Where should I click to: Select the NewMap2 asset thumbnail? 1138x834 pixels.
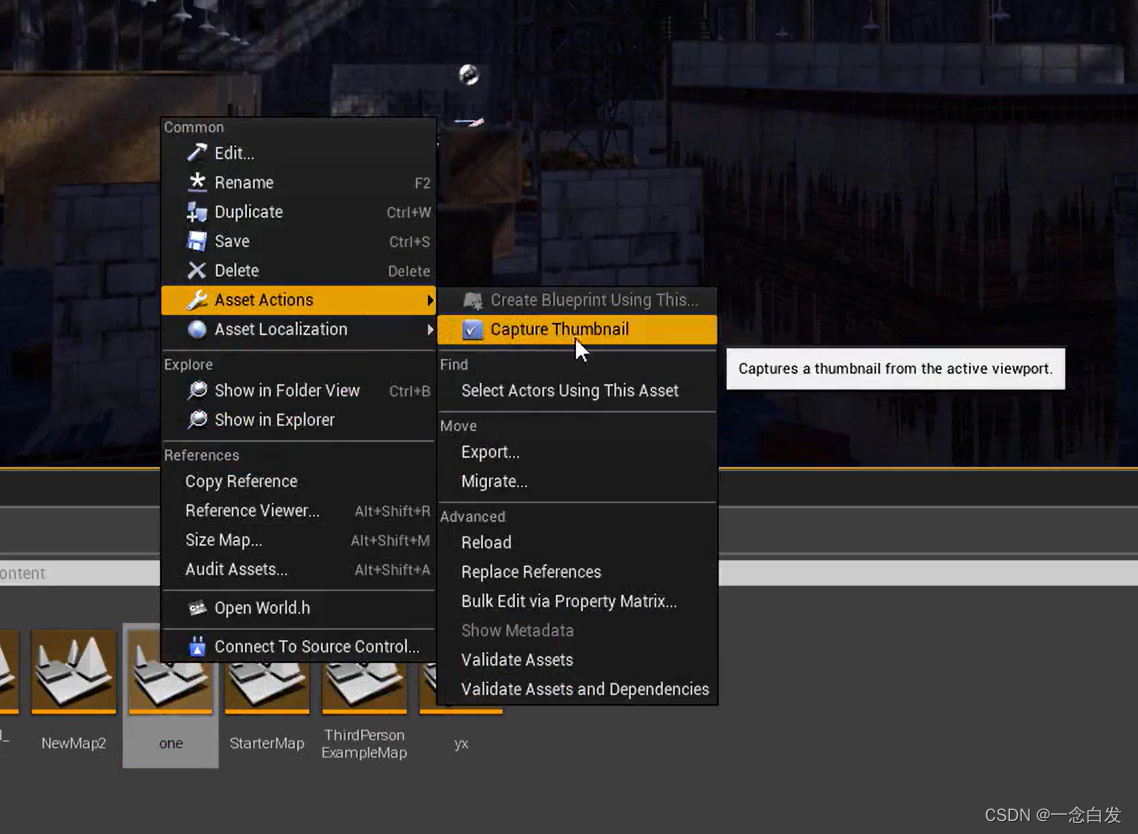click(73, 671)
